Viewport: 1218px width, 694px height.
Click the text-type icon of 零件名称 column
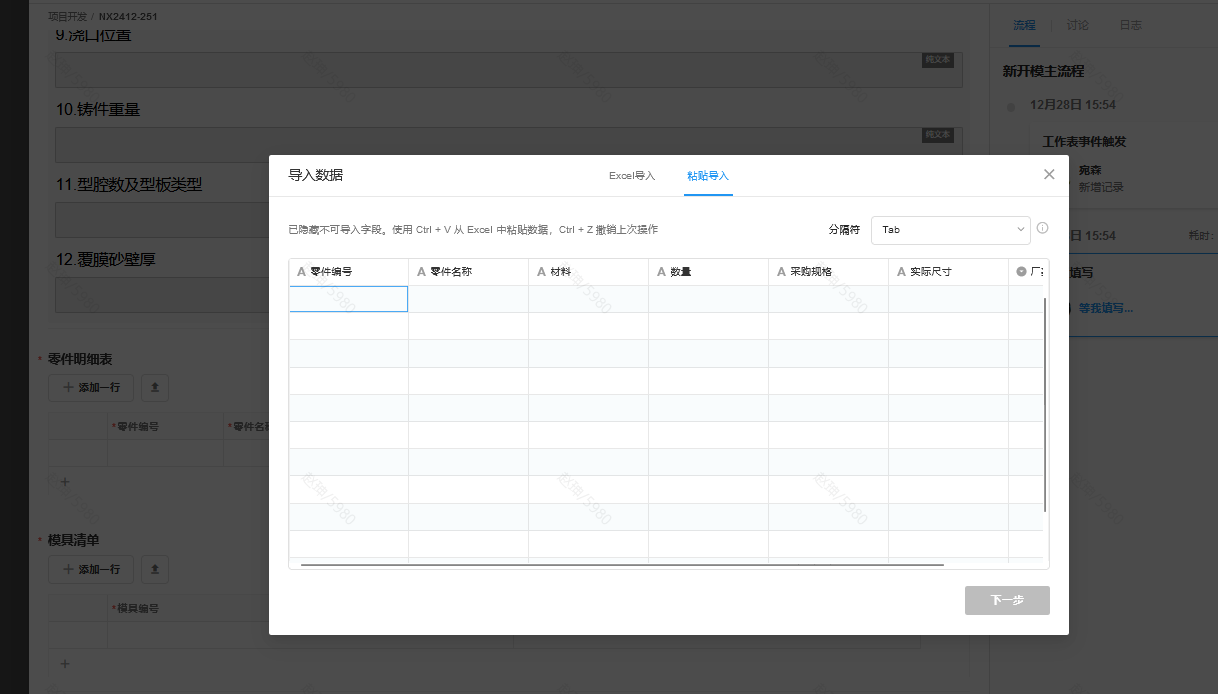[x=422, y=272]
